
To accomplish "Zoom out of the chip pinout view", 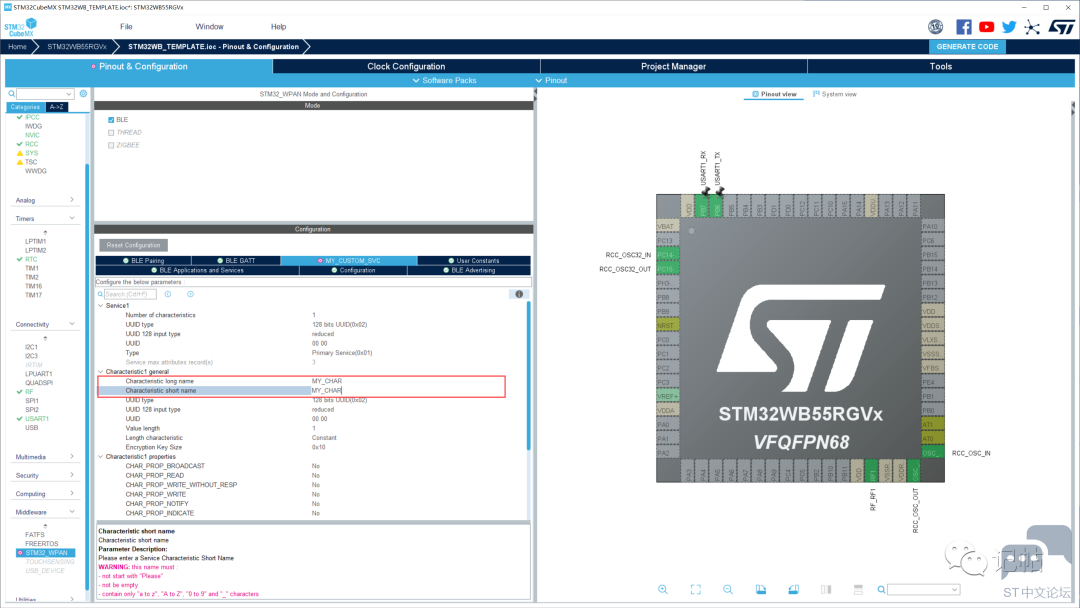I will tap(728, 589).
